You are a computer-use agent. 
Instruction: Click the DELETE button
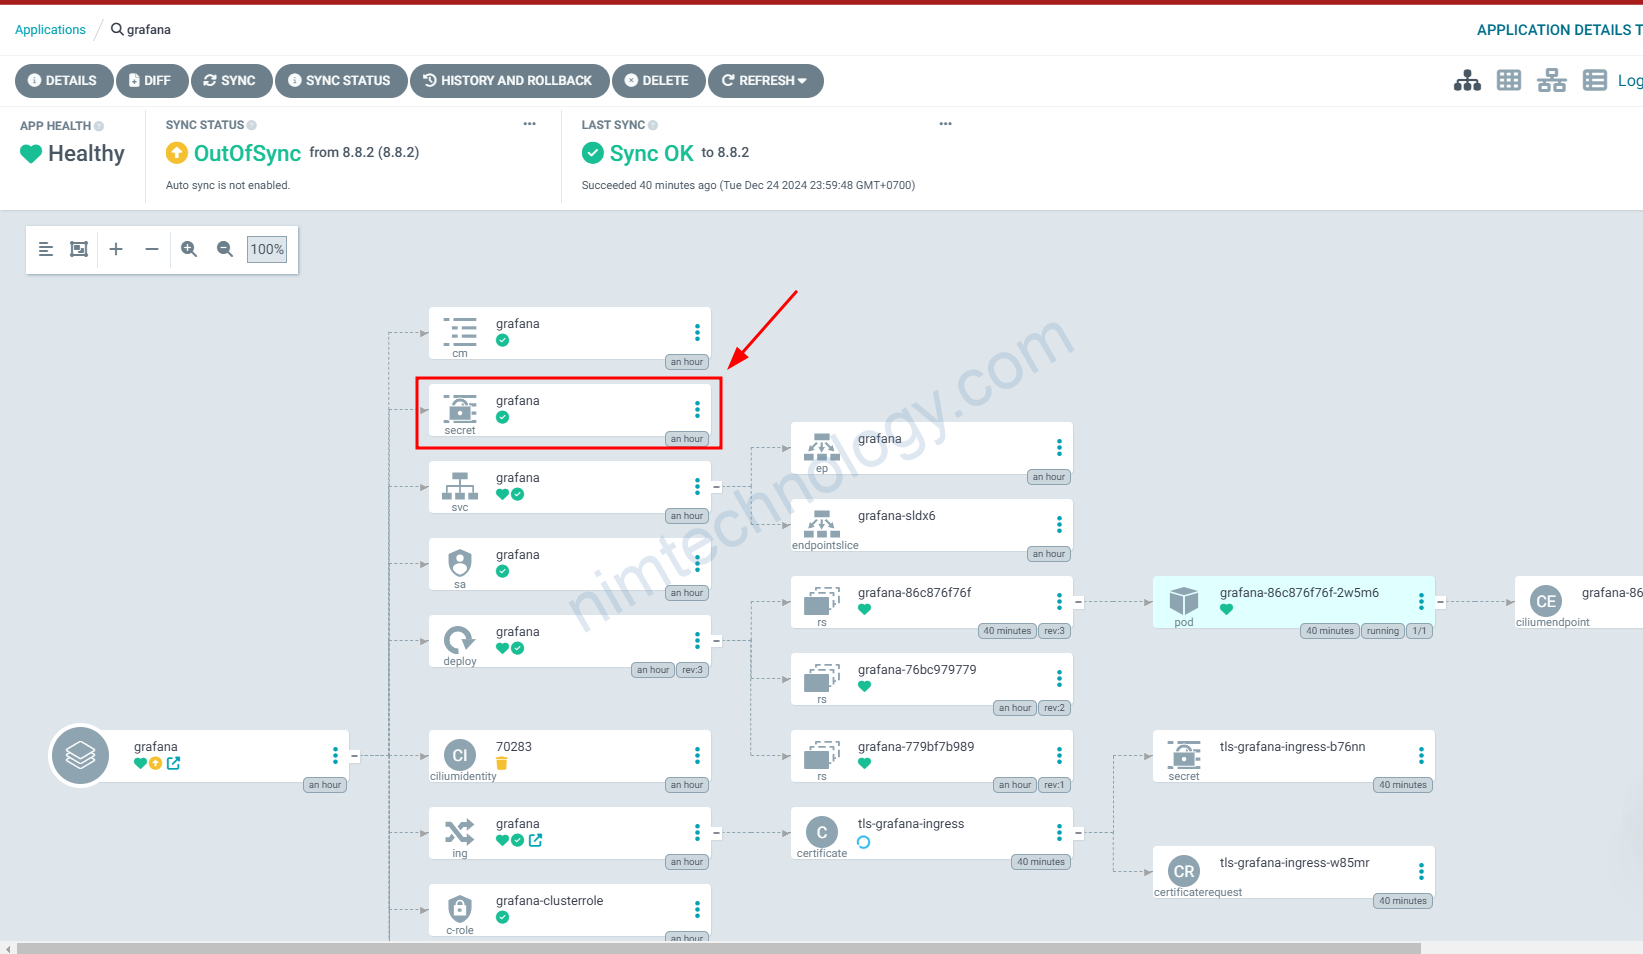pos(658,81)
